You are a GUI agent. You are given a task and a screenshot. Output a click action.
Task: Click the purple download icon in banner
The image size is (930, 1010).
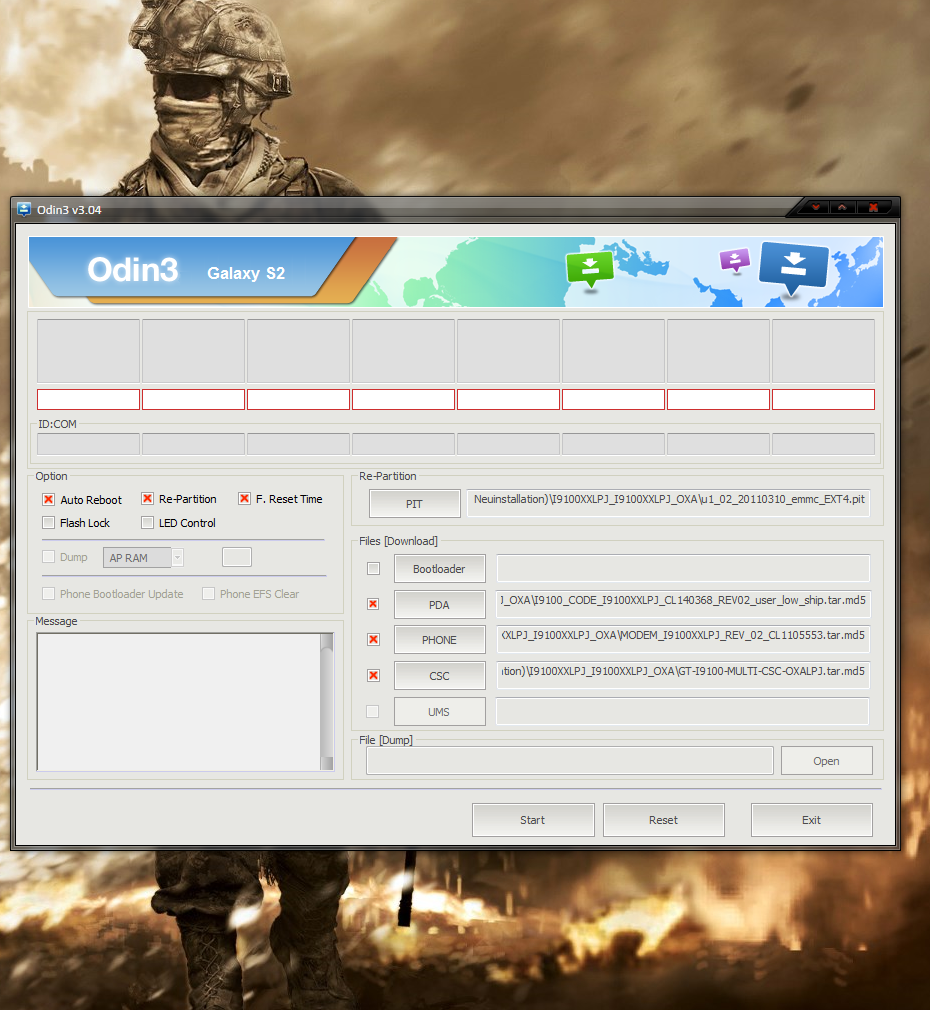(735, 260)
